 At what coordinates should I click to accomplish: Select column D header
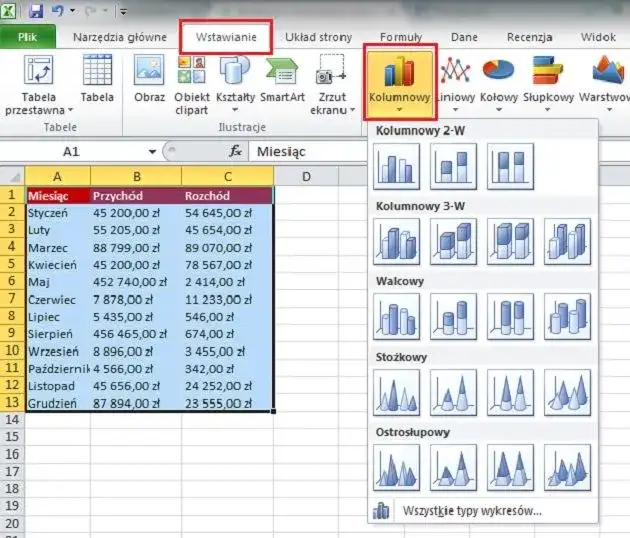point(306,177)
